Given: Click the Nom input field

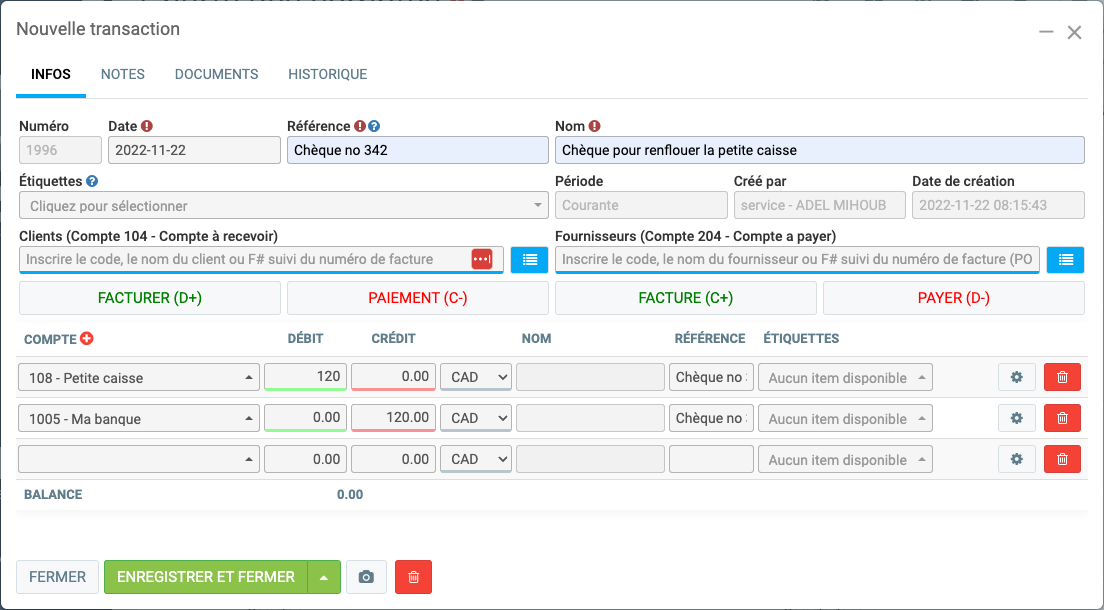Looking at the screenshot, I should pyautogui.click(x=819, y=150).
